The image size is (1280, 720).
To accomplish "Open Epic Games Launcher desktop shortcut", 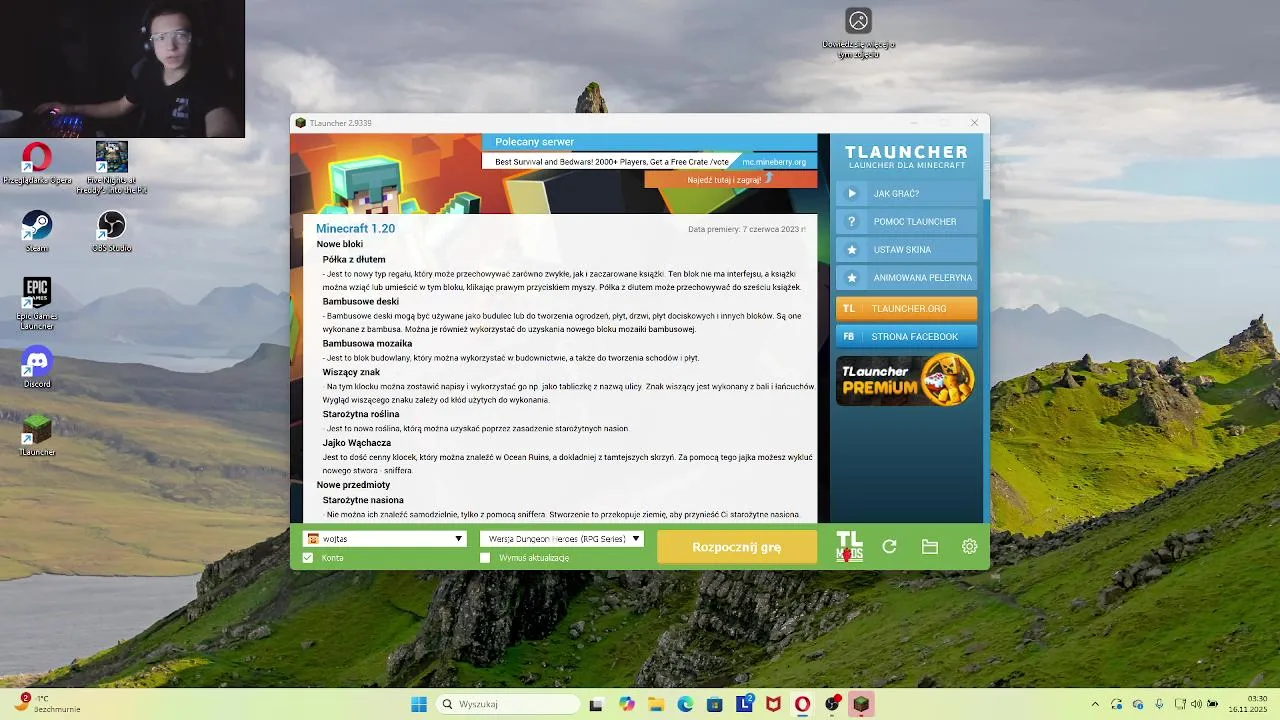I will [x=37, y=304].
